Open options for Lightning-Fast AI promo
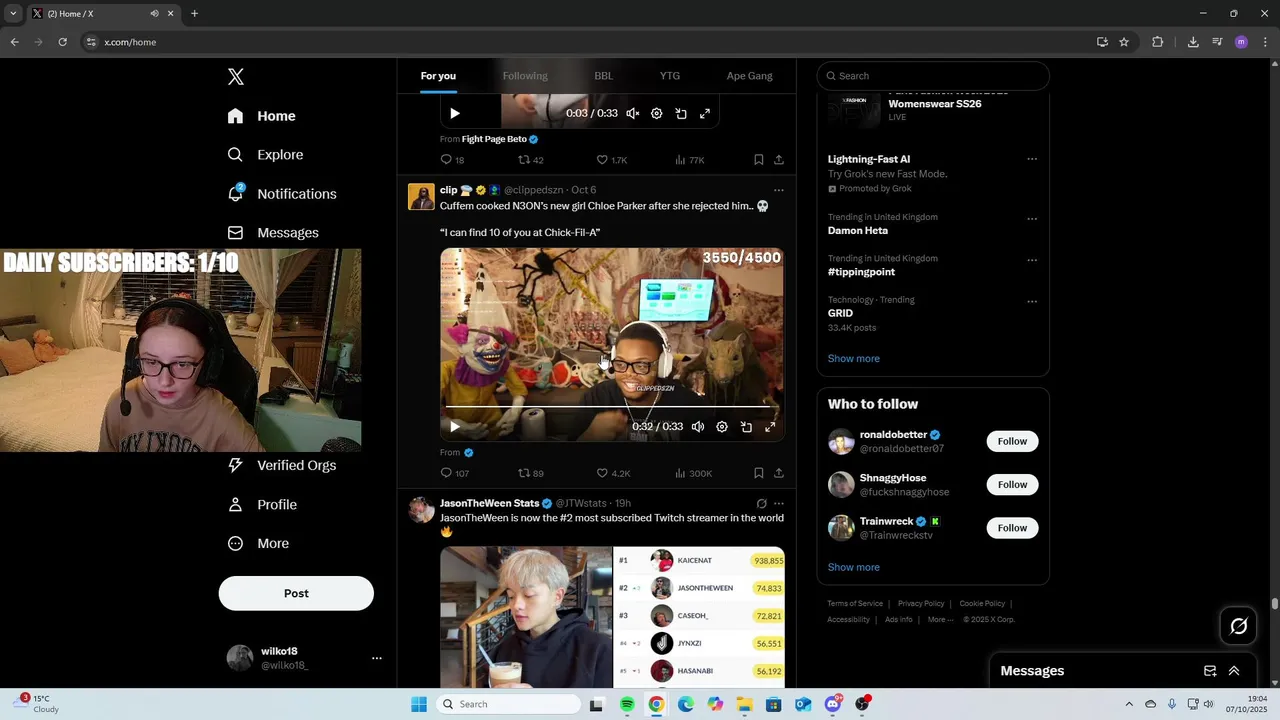 [1032, 159]
